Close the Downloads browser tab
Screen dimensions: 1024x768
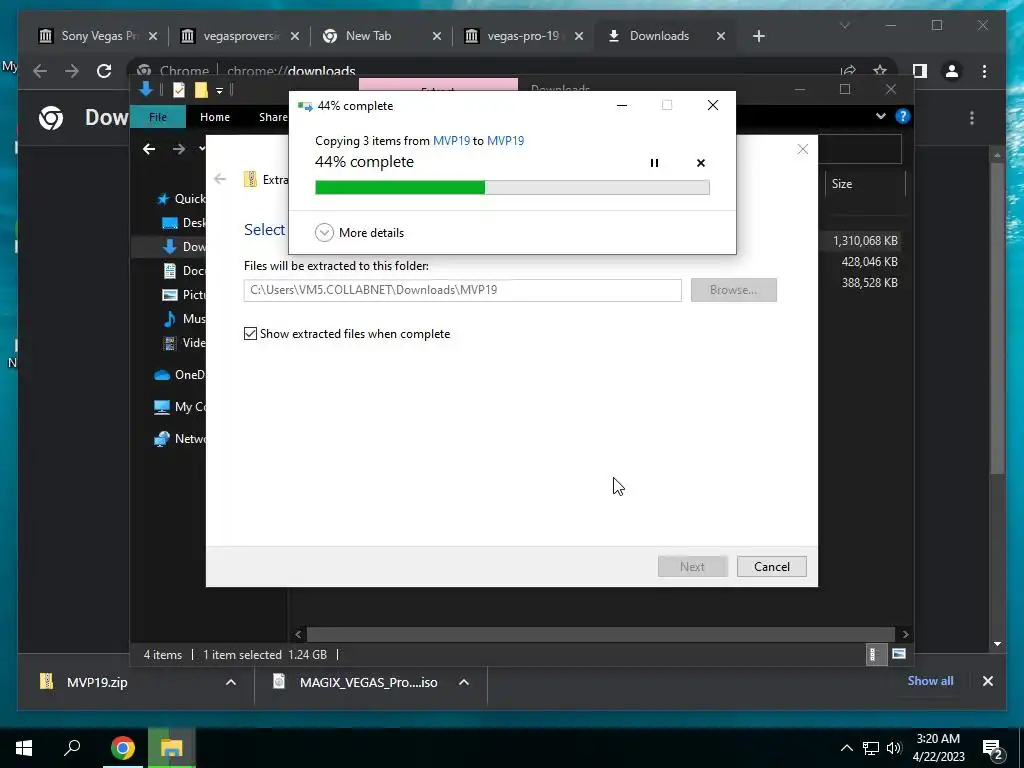721,37
